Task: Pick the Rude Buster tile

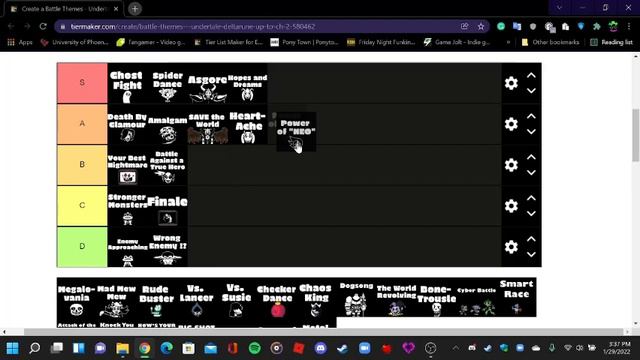Action: tap(157, 298)
